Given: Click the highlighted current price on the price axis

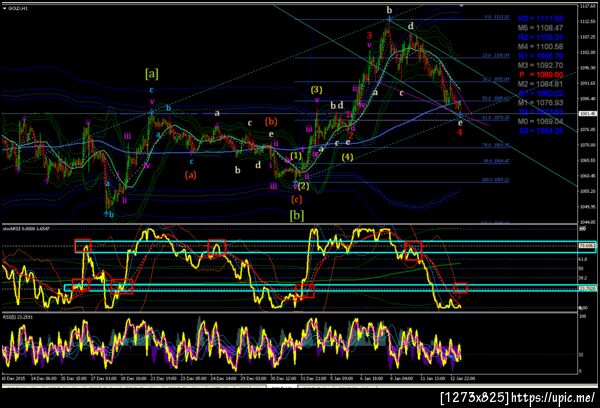Looking at the screenshot, I should [587, 114].
